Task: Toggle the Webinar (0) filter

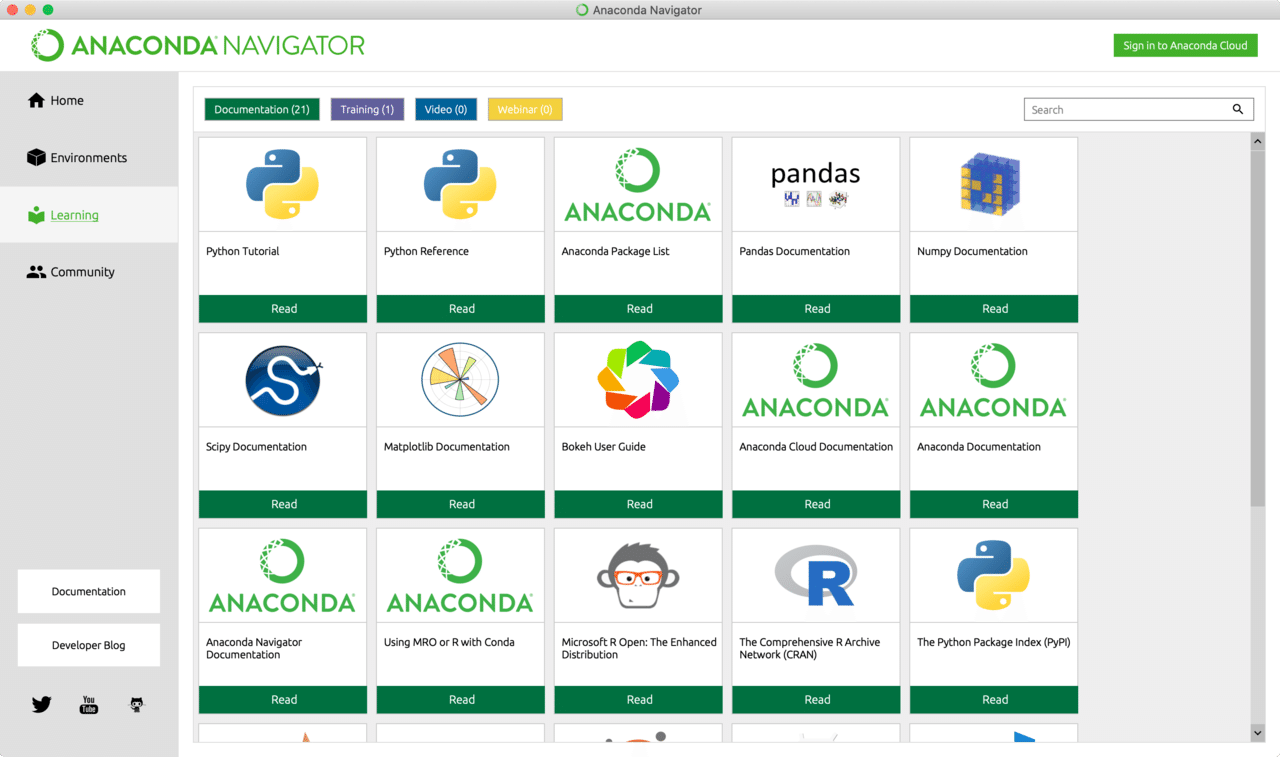Action: (x=525, y=109)
